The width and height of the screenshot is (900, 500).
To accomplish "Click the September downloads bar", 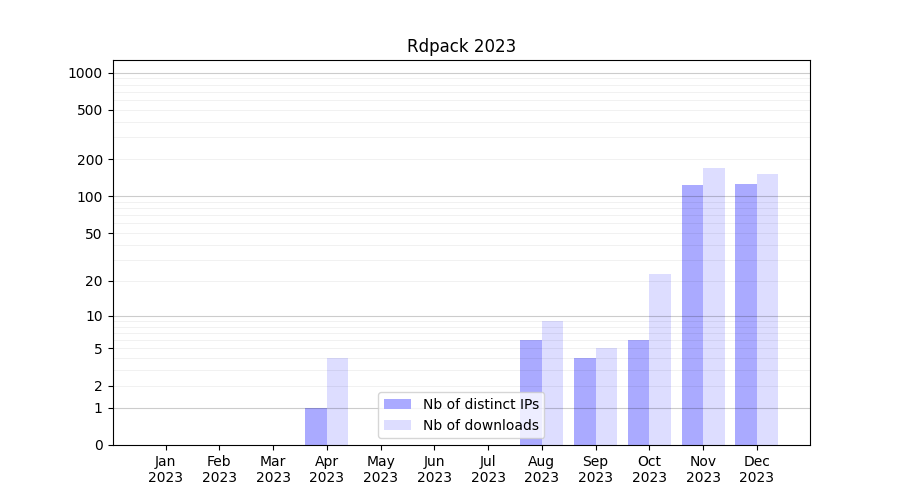I will pos(606,397).
